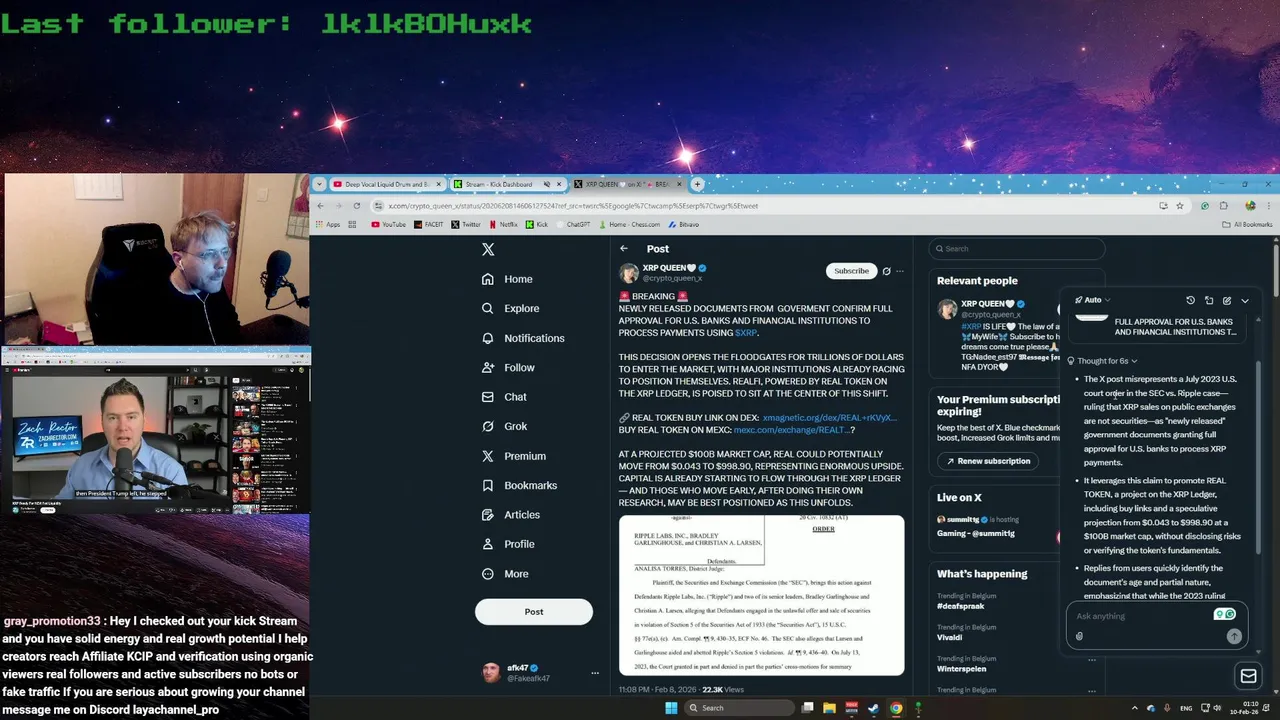The height and width of the screenshot is (720, 1280).
Task: Click the Grok panel expand-window icon
Action: 1208,300
